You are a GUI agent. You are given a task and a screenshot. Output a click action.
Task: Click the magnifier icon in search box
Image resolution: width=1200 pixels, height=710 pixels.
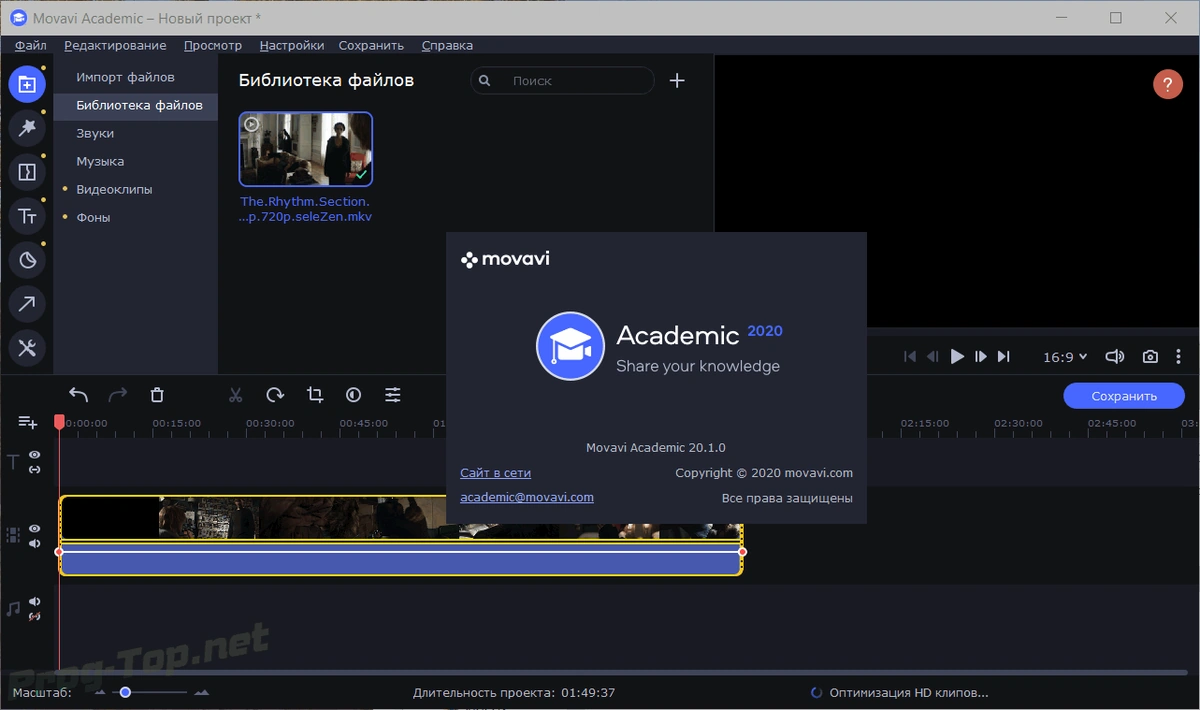point(485,81)
